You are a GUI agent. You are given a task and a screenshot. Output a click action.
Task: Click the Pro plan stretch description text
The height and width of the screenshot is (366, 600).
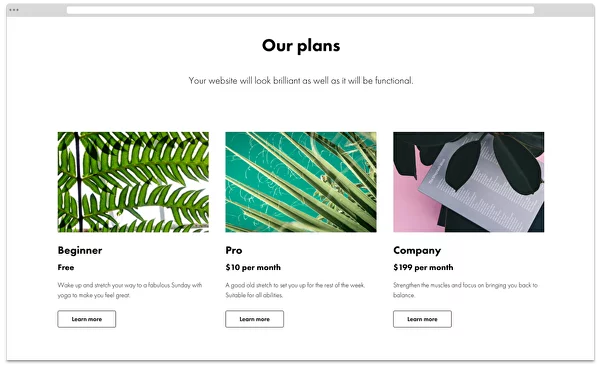295,290
